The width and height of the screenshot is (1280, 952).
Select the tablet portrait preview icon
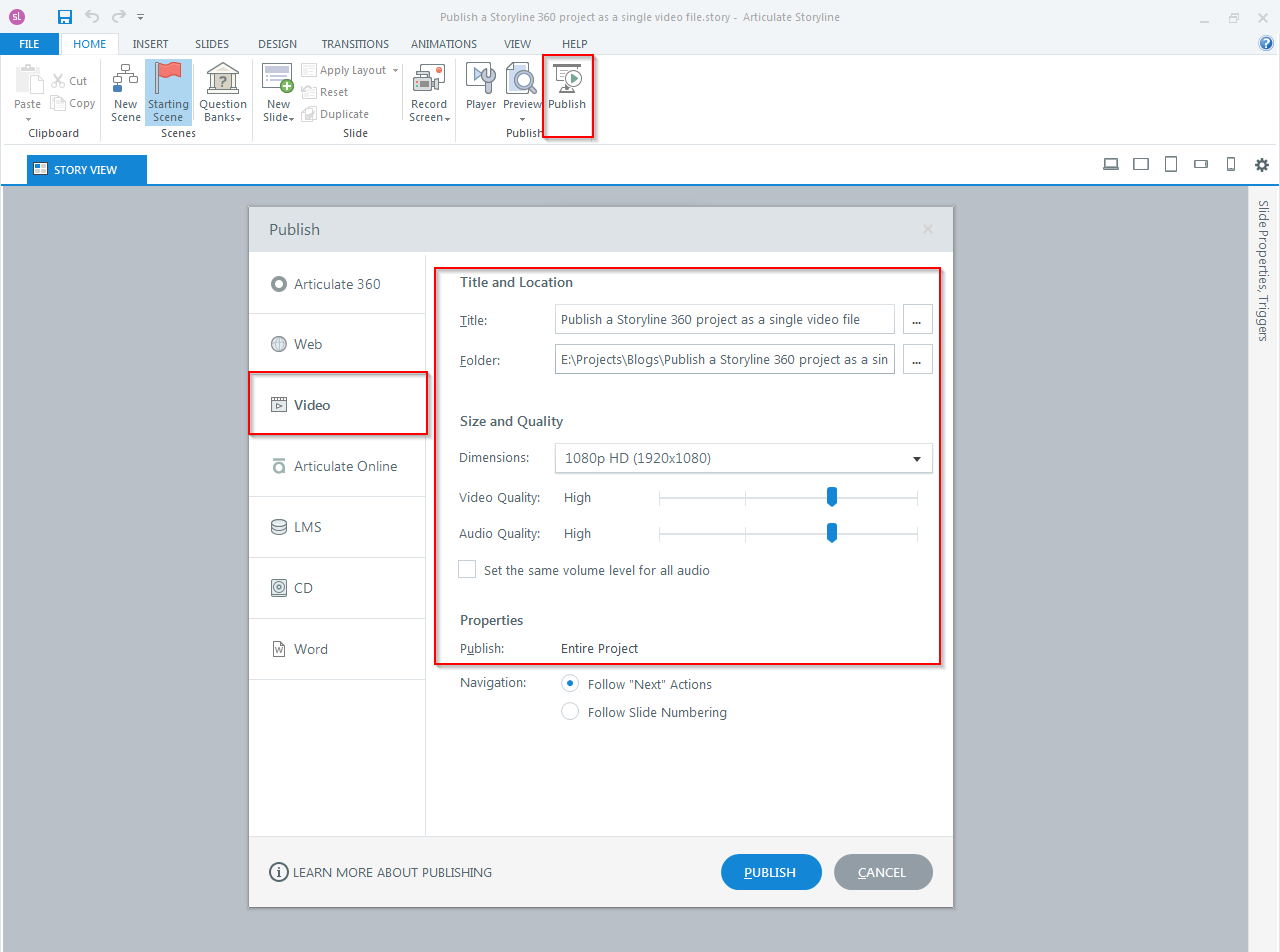(1171, 165)
